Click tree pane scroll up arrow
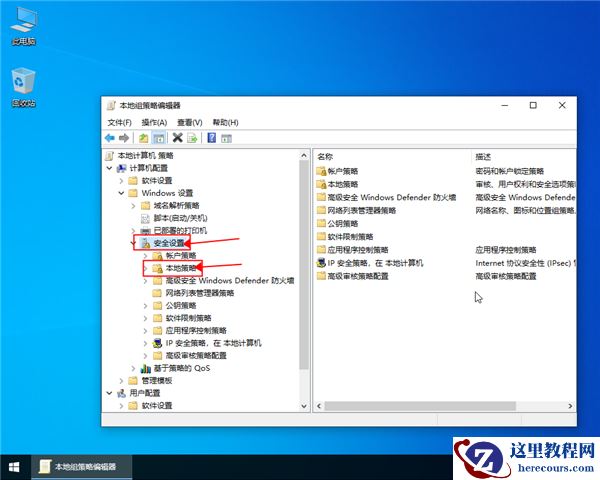The image size is (600, 480). (x=304, y=155)
